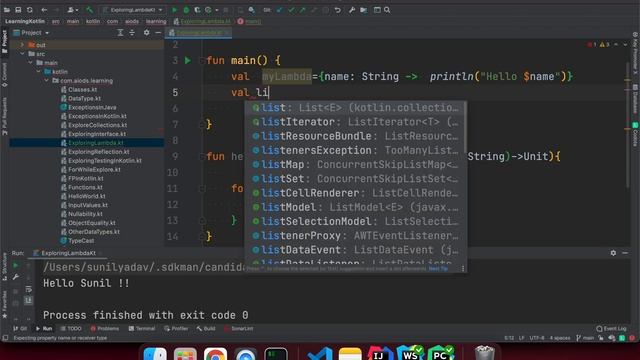This screenshot has width=640, height=360.
Task: Rerun with Run panel green play icon
Action: pos(16,266)
